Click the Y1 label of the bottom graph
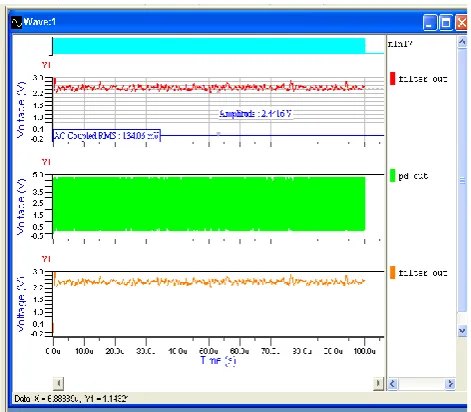 46,259
